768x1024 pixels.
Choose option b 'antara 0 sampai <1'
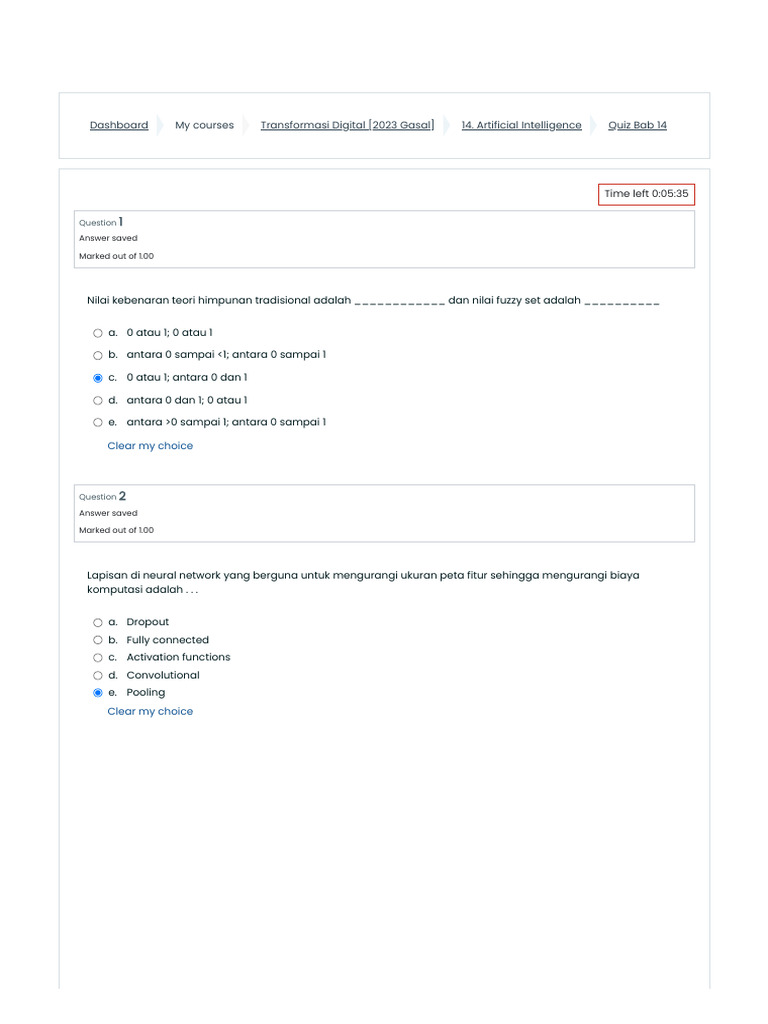(x=98, y=355)
